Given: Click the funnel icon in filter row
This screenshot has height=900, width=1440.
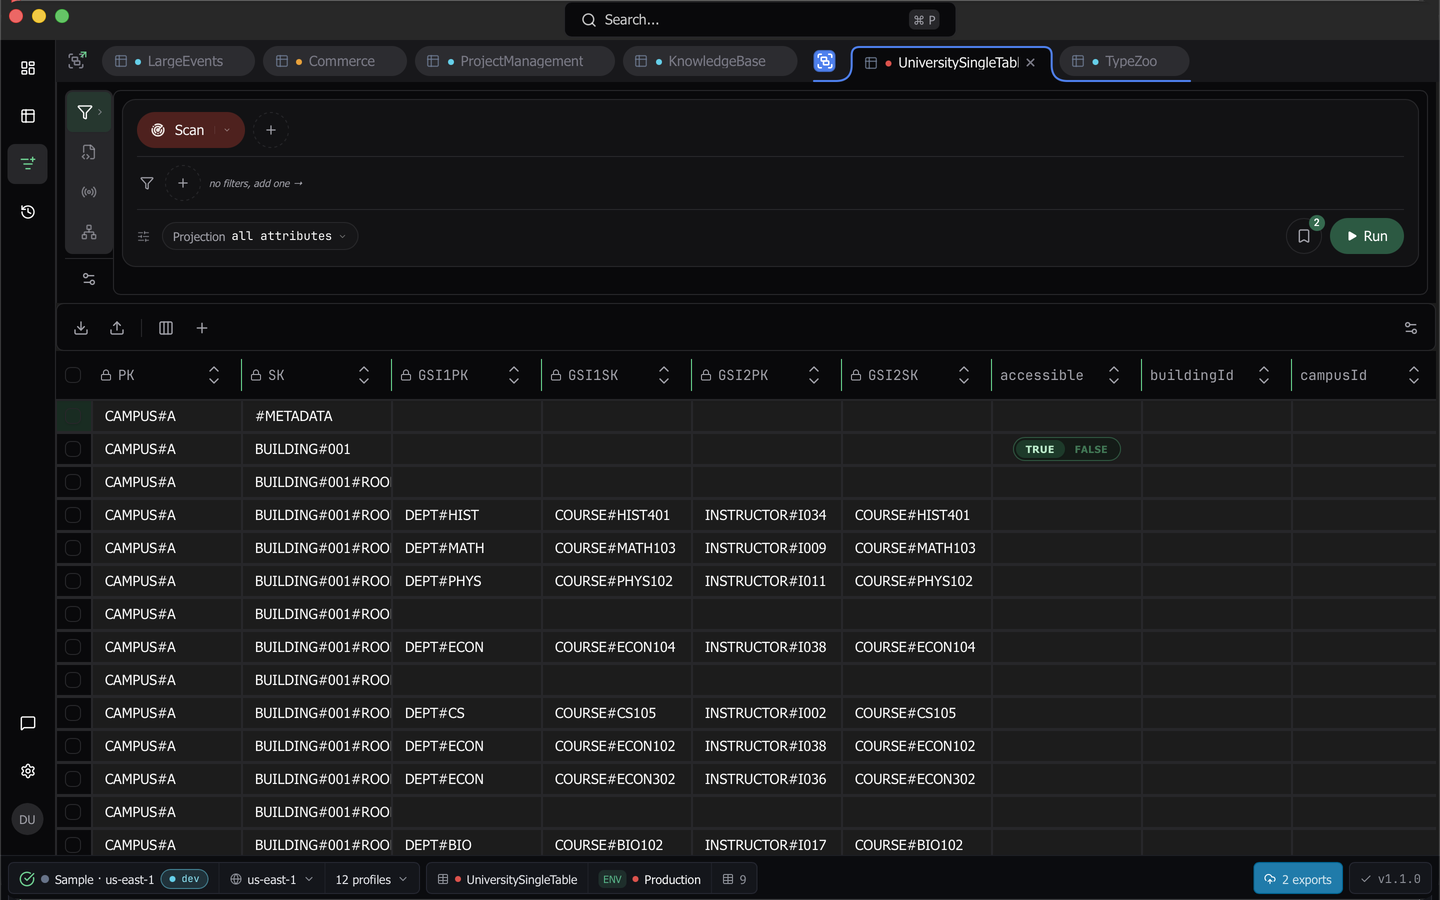Looking at the screenshot, I should 147,183.
